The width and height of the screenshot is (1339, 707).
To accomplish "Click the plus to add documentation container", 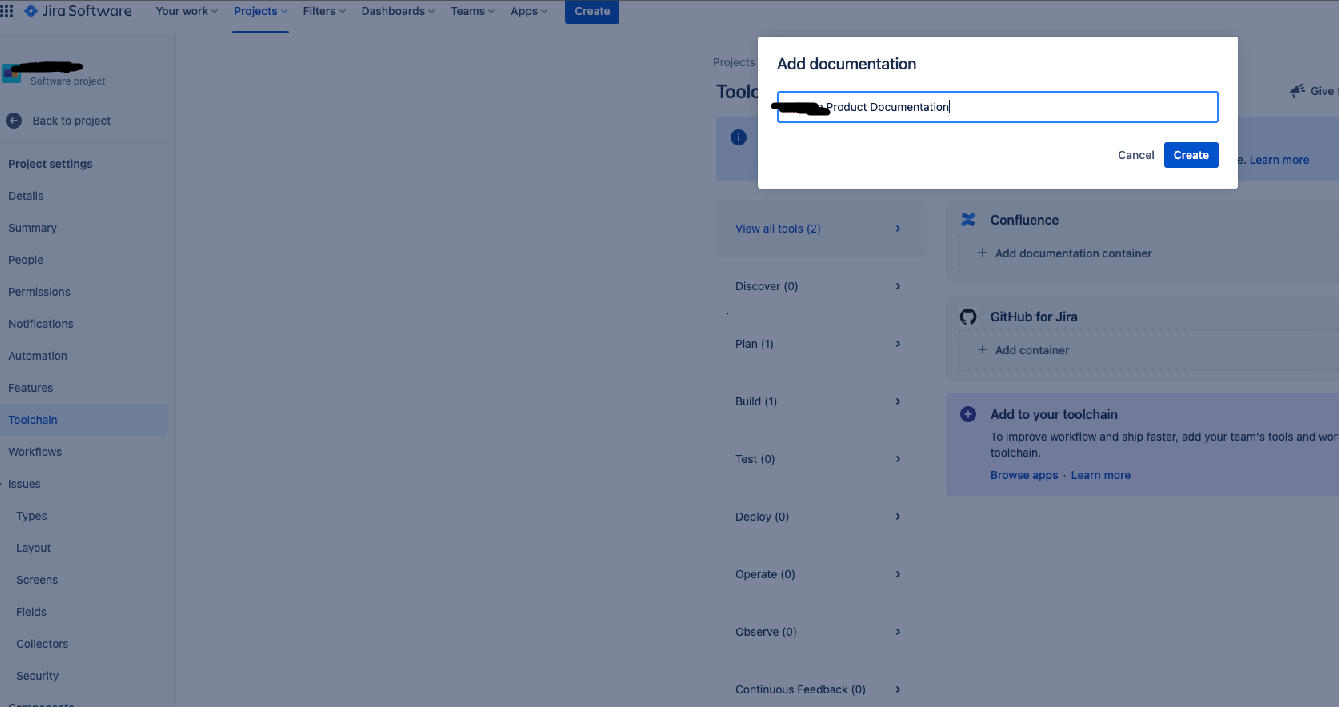I will (982, 253).
